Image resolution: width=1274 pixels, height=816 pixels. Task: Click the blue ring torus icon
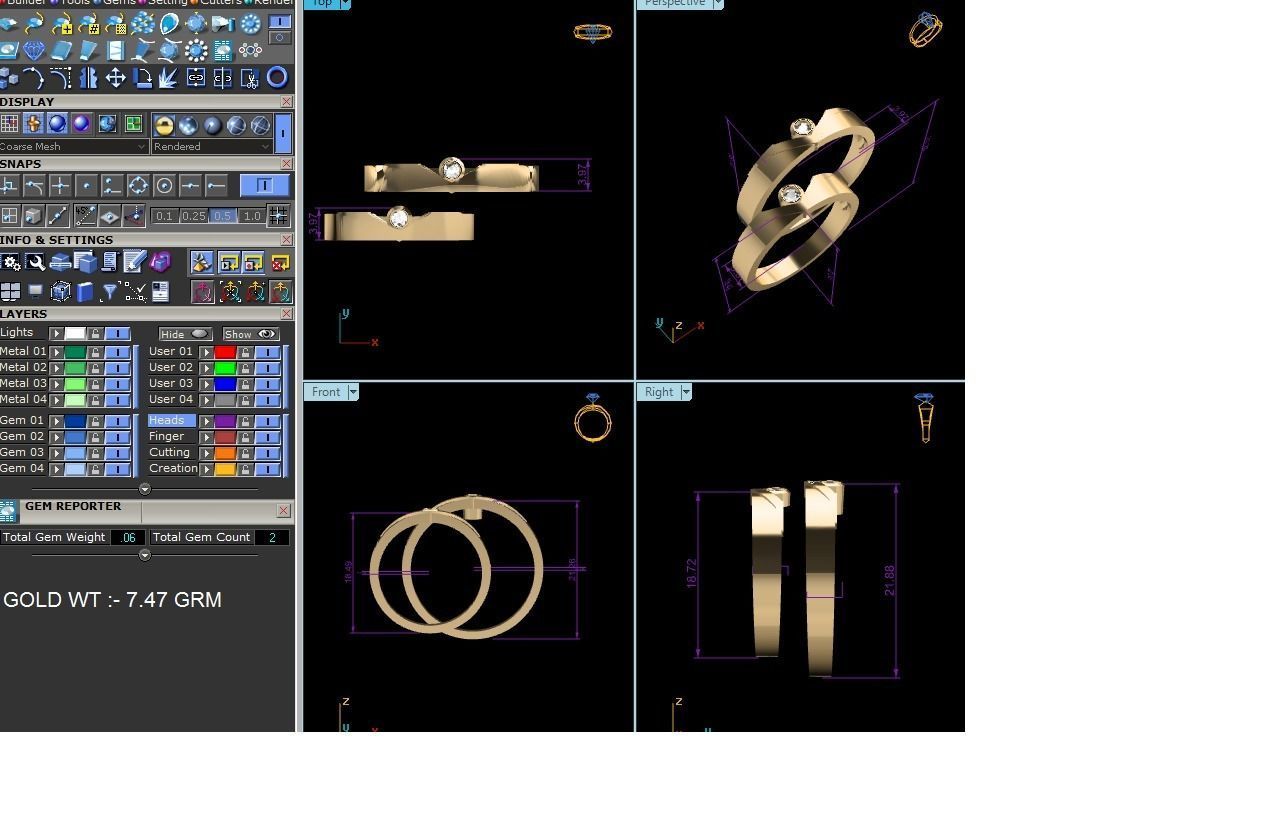[x=277, y=77]
